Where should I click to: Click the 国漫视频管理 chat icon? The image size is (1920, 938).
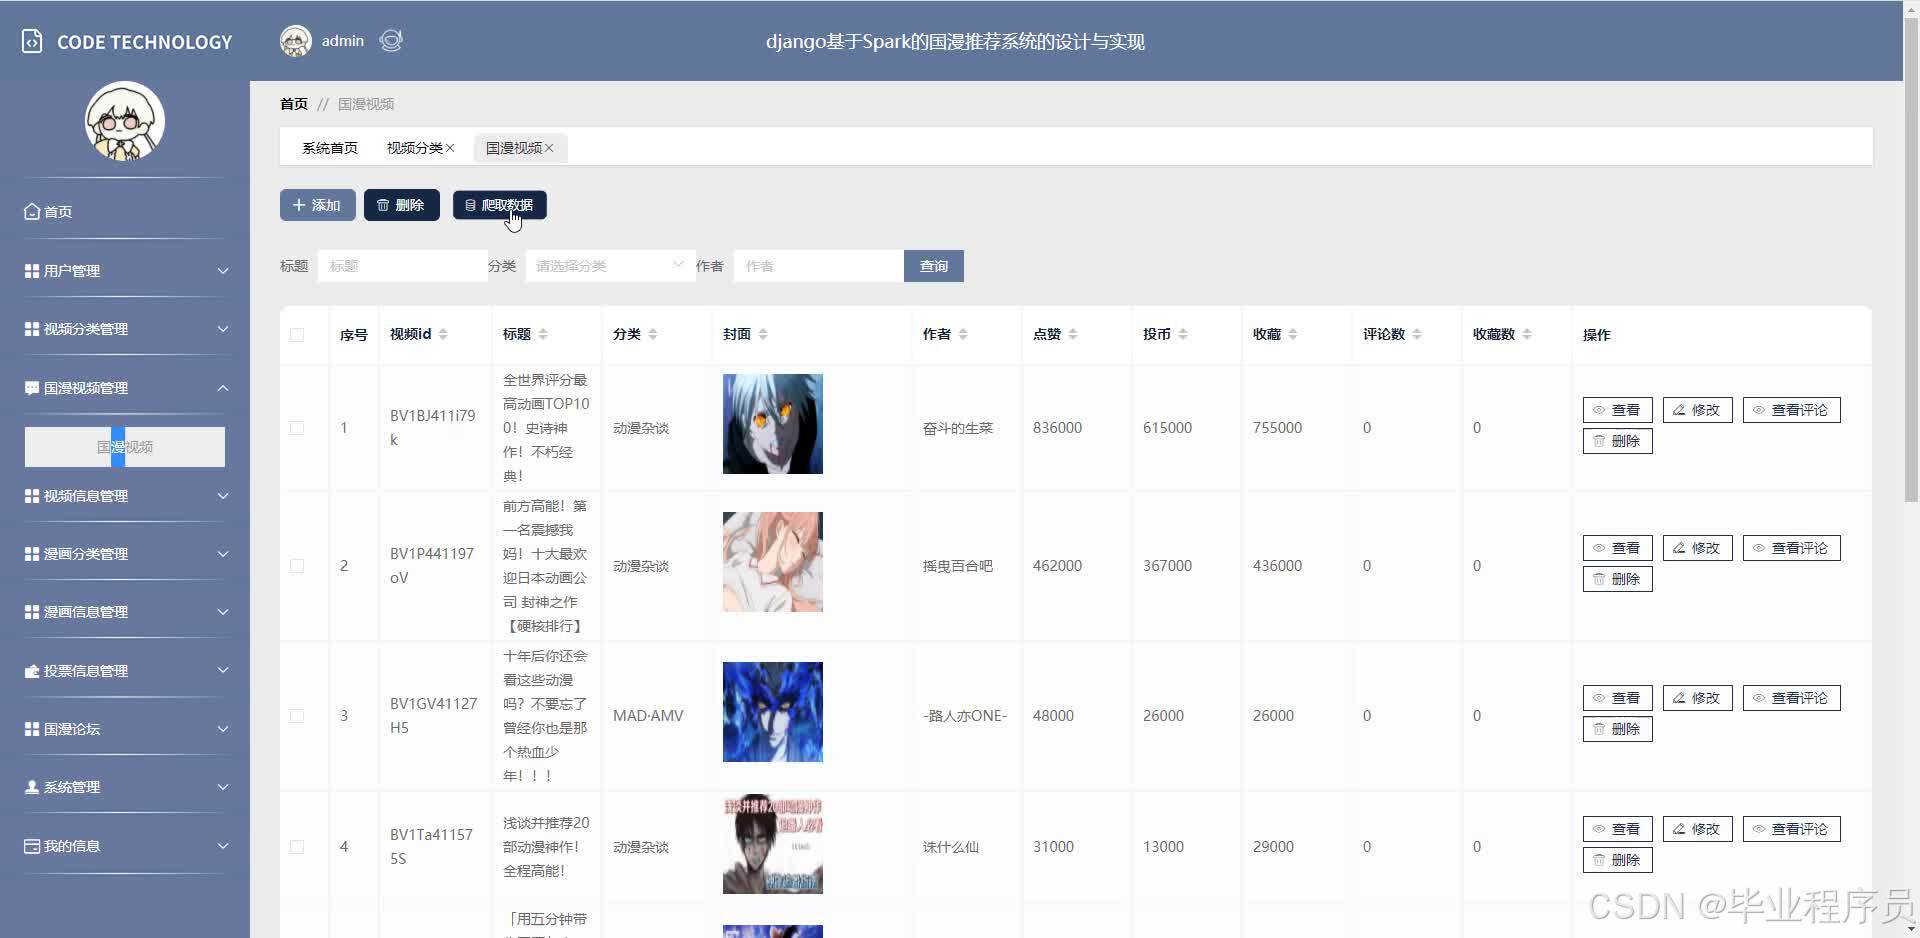click(32, 388)
